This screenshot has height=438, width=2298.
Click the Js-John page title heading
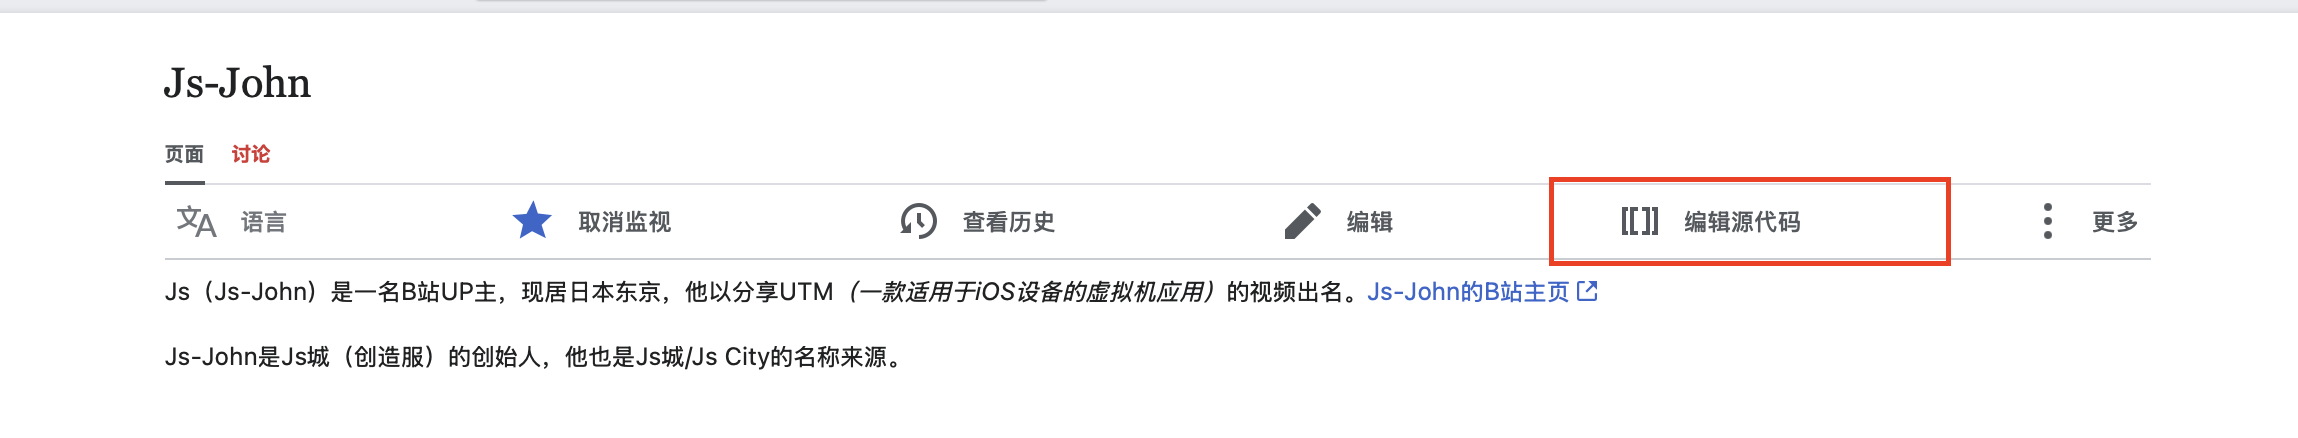[237, 83]
